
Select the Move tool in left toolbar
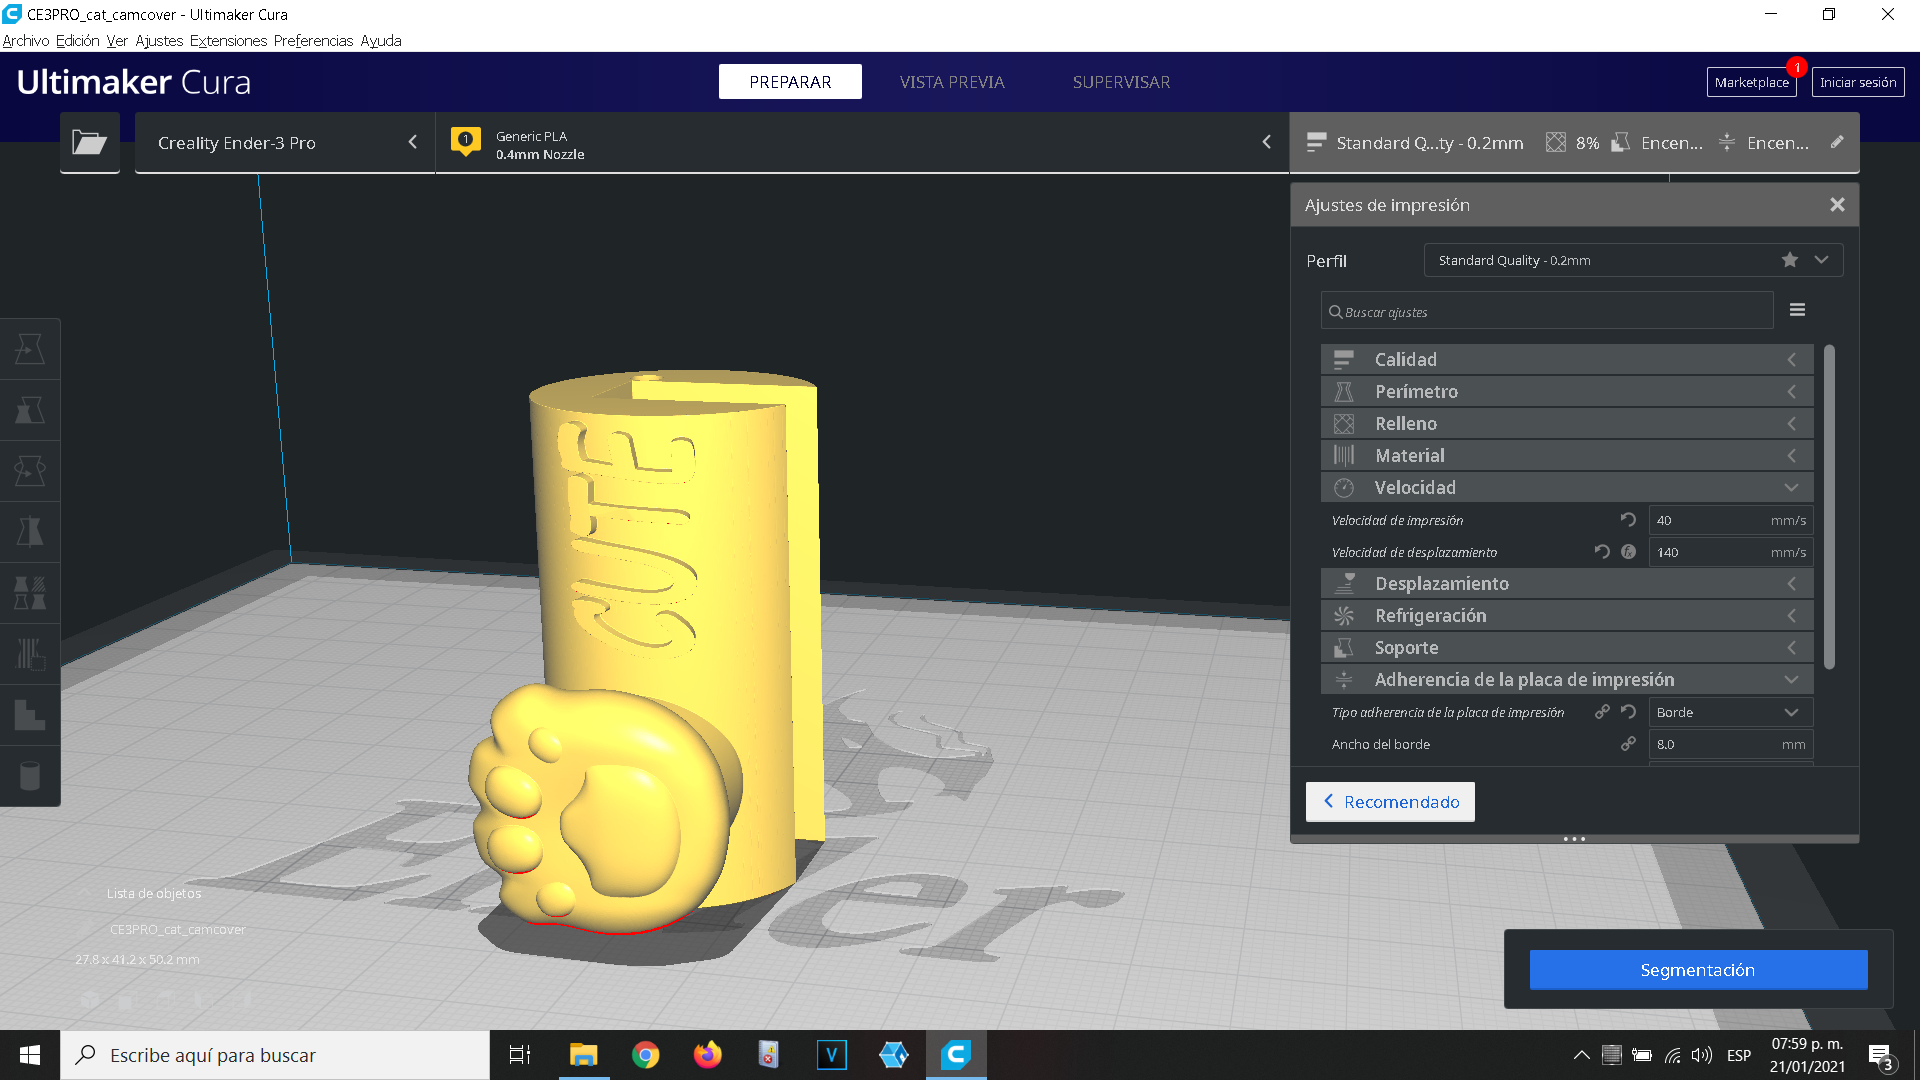[x=30, y=349]
